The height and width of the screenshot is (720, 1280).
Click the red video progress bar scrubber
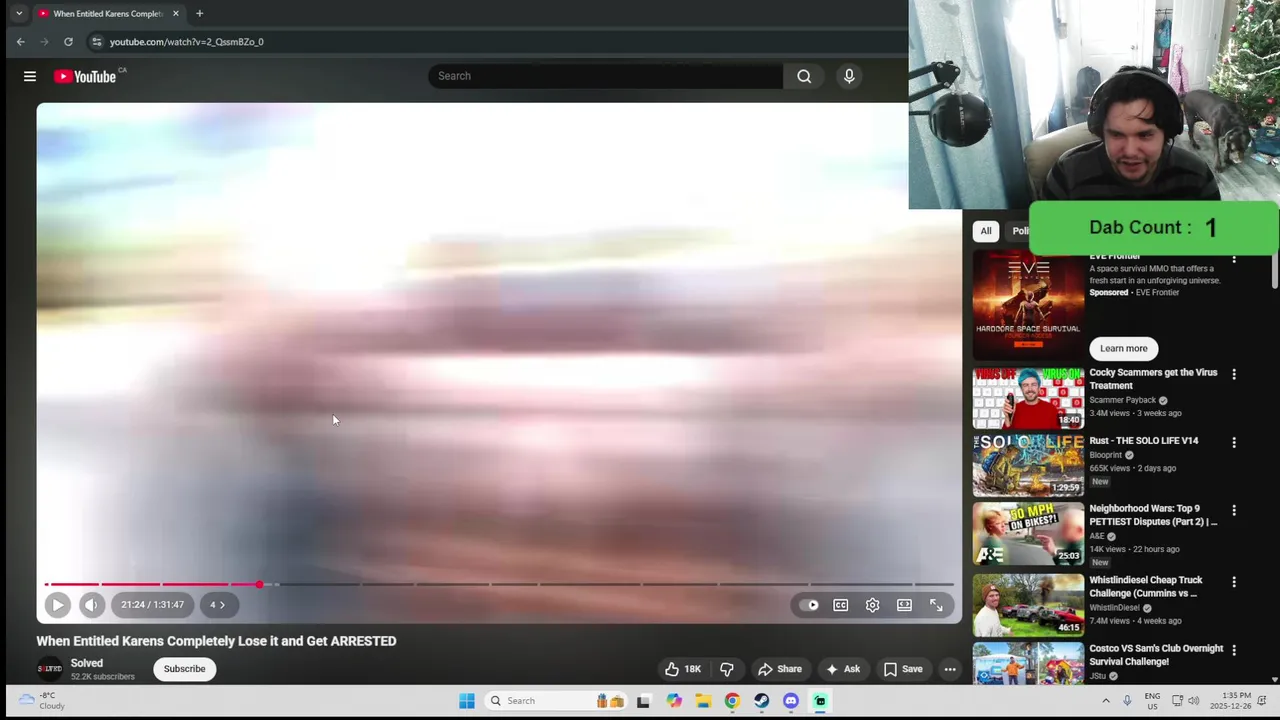(259, 584)
